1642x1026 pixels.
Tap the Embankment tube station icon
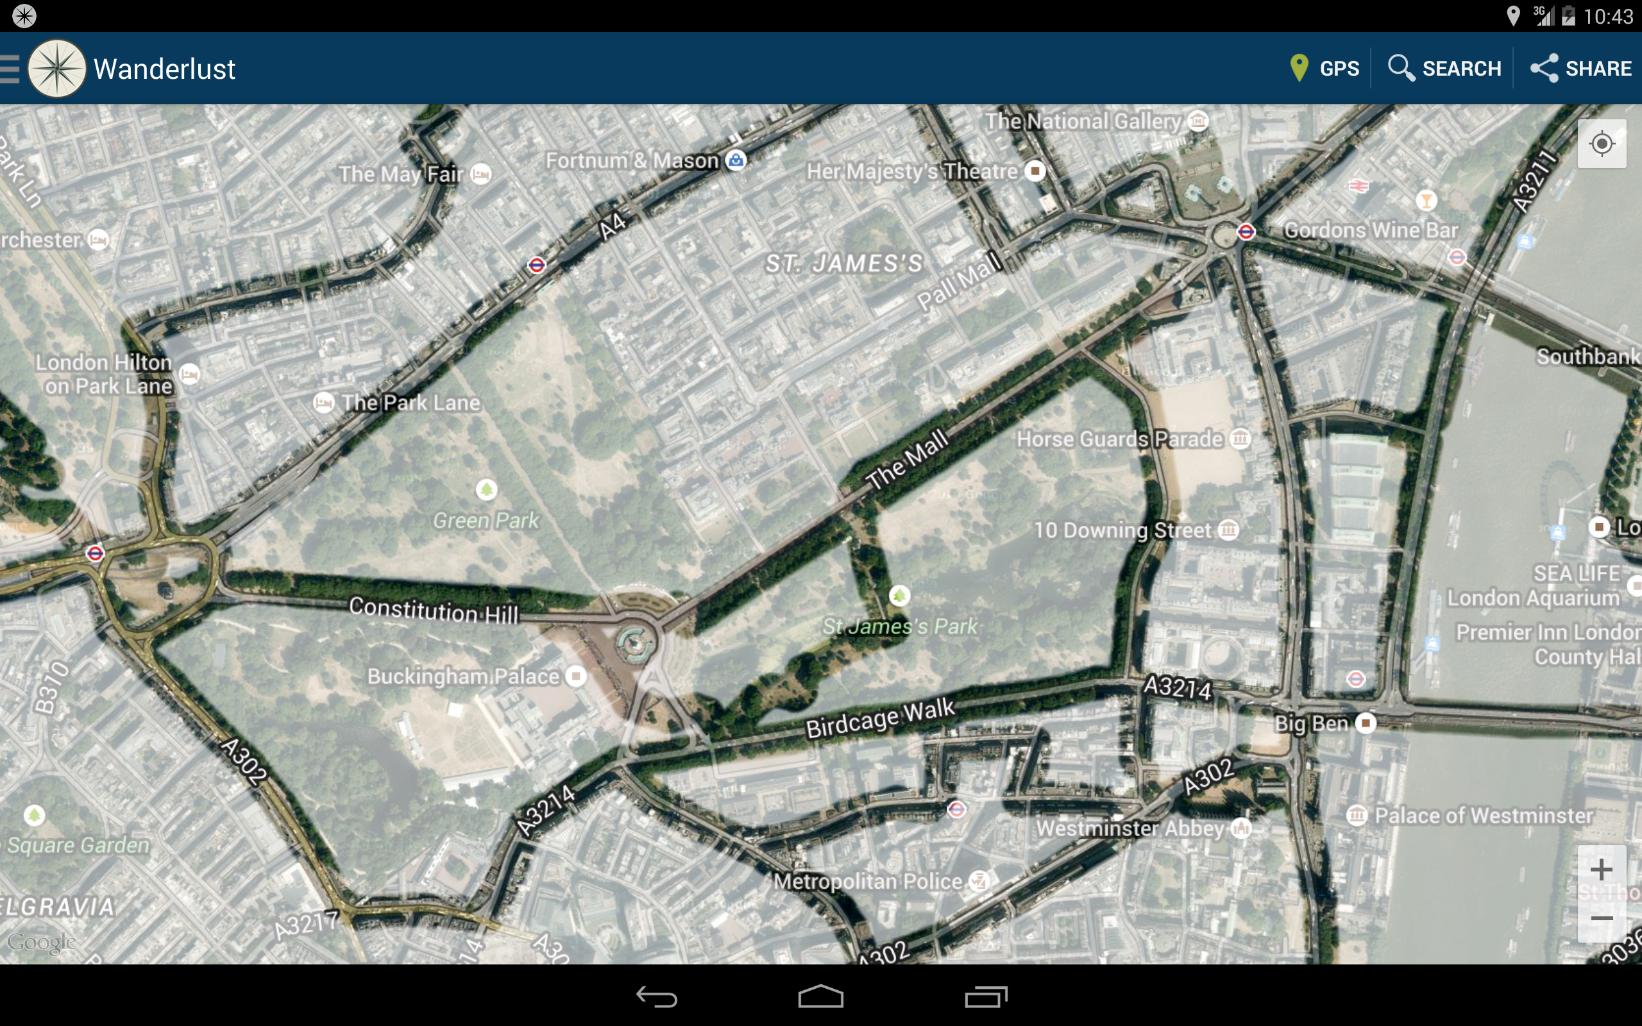[x=1457, y=257]
